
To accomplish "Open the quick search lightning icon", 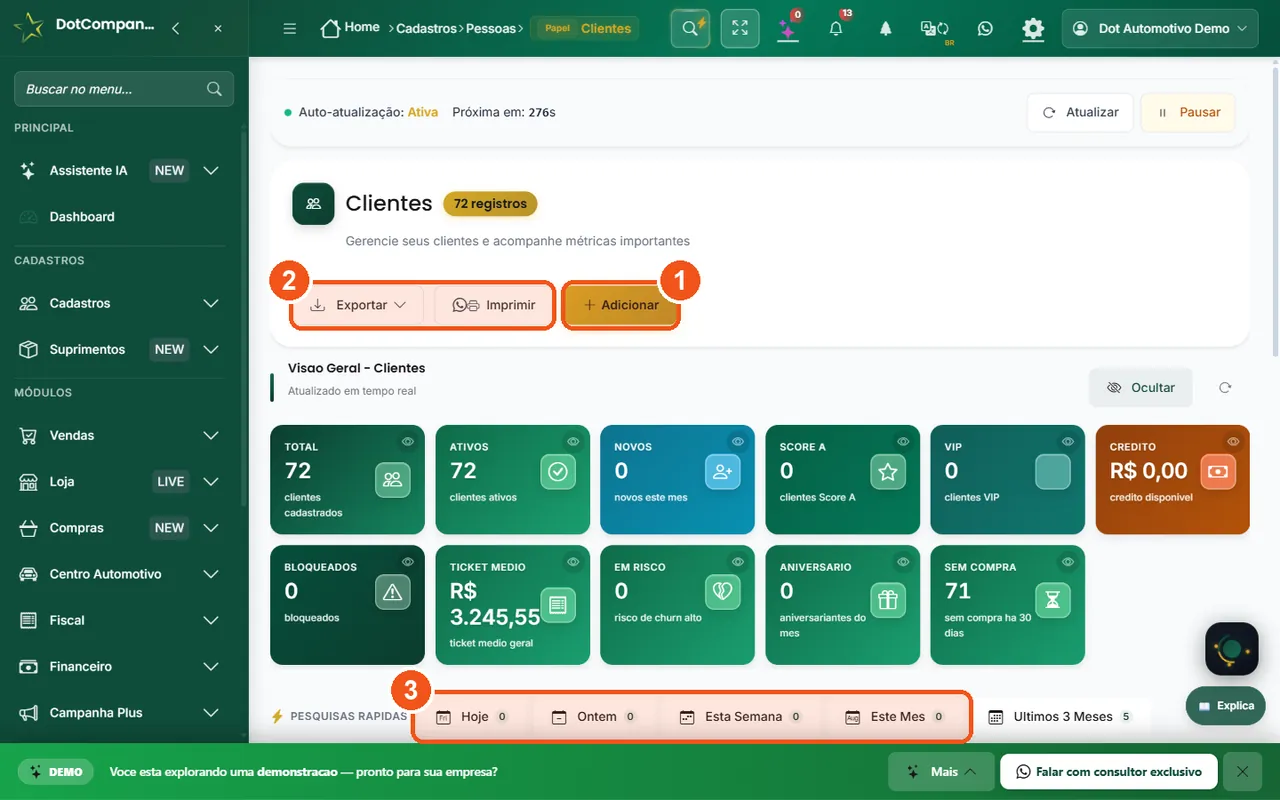I will point(690,28).
